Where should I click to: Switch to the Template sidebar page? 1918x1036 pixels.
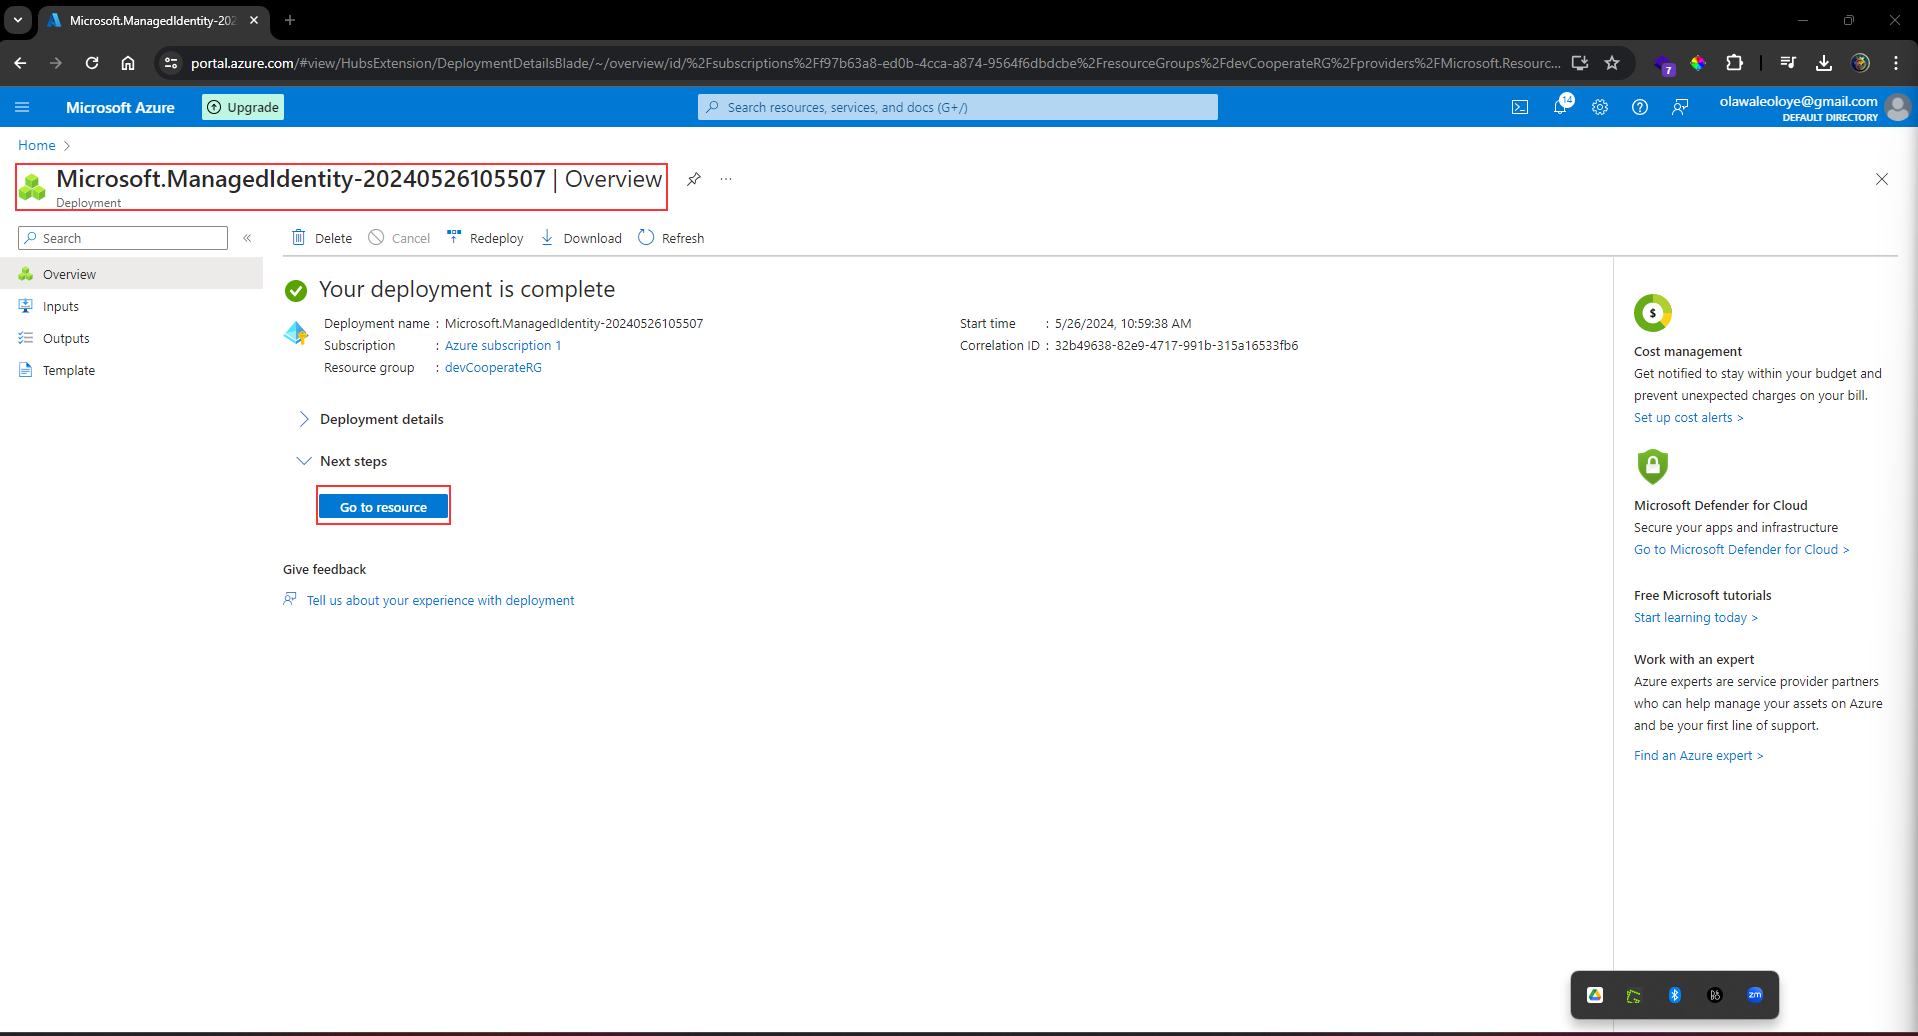click(68, 370)
